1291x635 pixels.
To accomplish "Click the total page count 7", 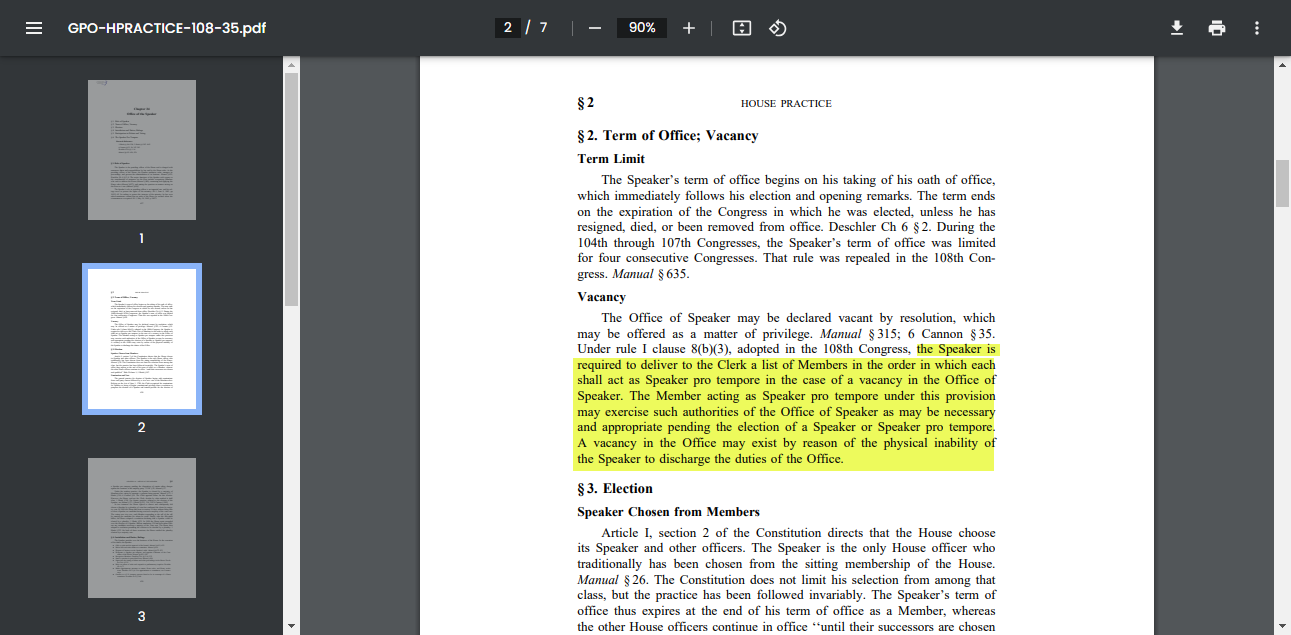I will (543, 28).
